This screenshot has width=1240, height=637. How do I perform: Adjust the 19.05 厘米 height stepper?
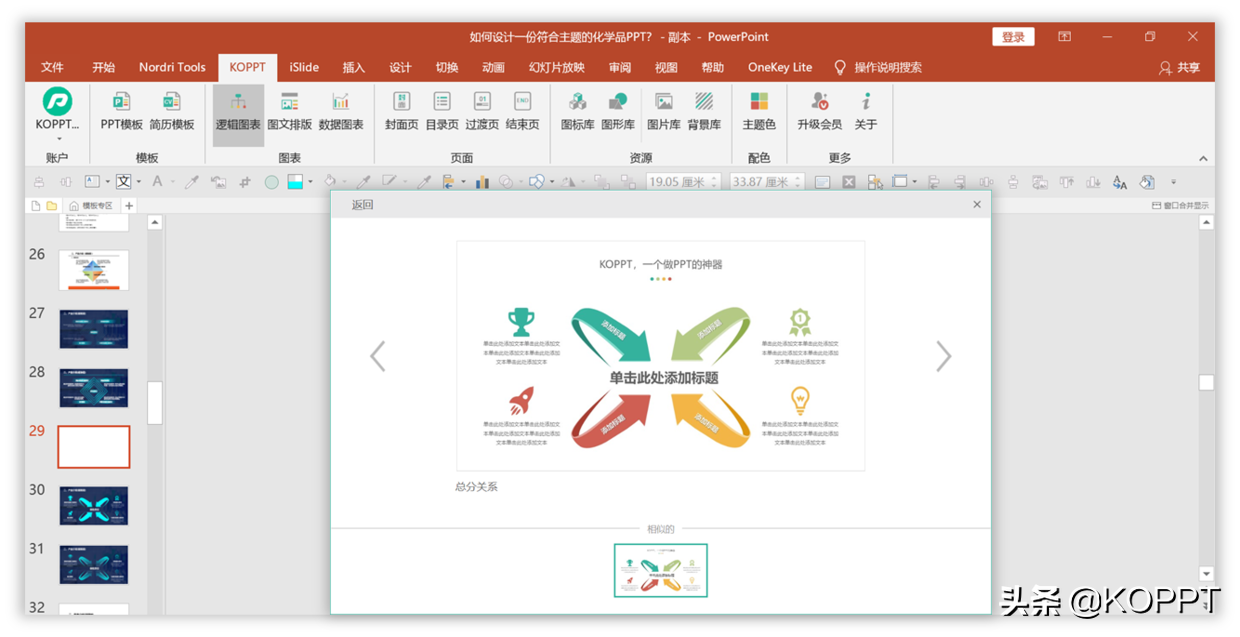[714, 182]
